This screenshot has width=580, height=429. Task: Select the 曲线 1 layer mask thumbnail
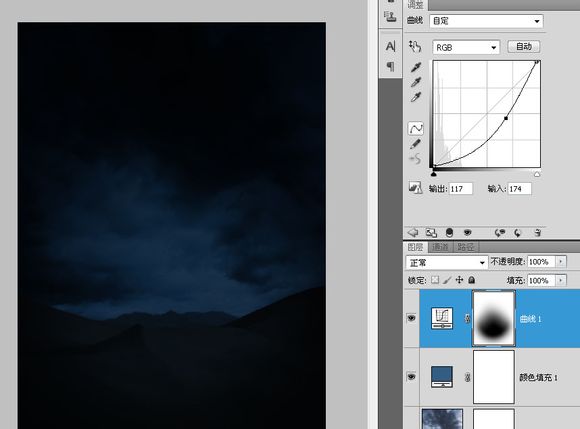click(x=494, y=318)
